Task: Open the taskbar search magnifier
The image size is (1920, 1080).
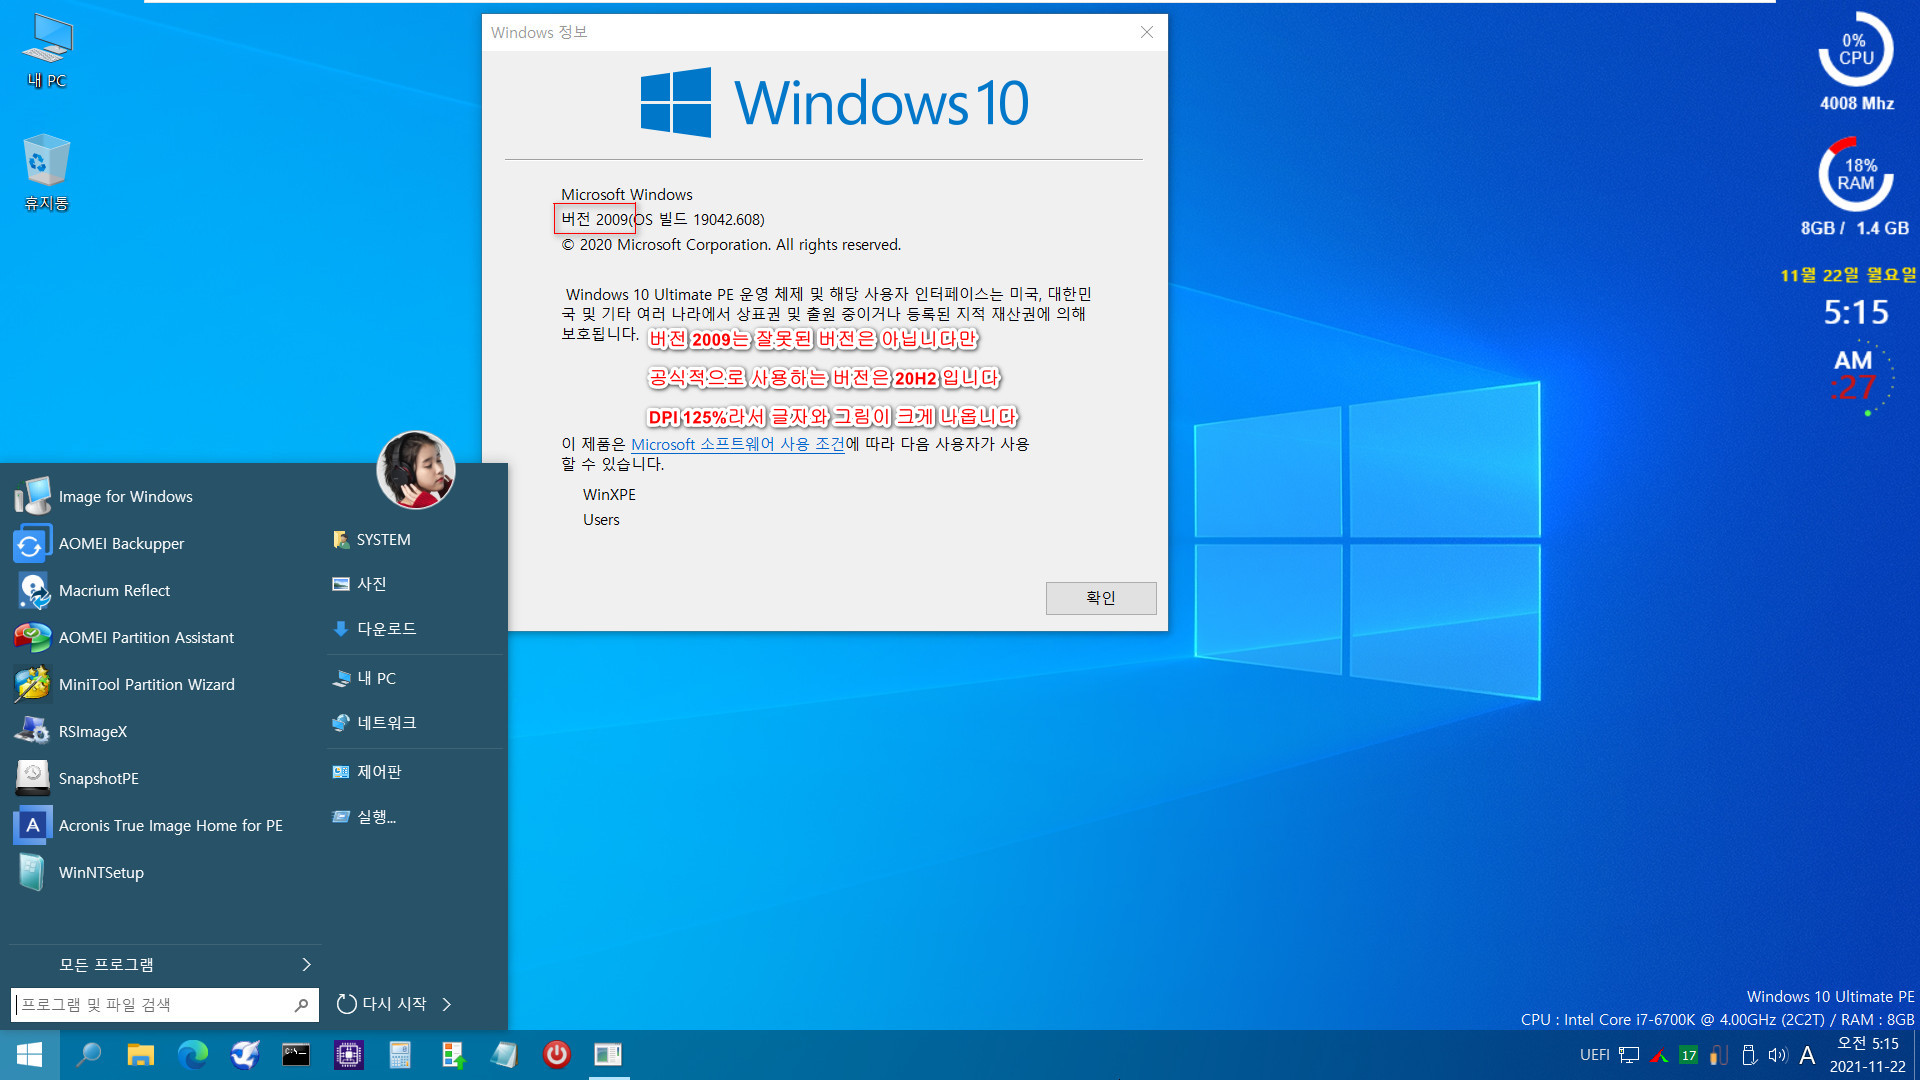Action: (89, 1055)
